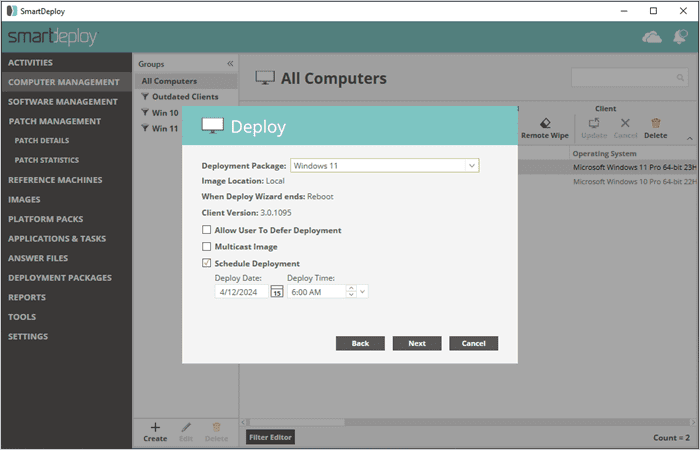Decrease deploy time with down spinner
Image resolution: width=700 pixels, height=450 pixels.
click(351, 295)
